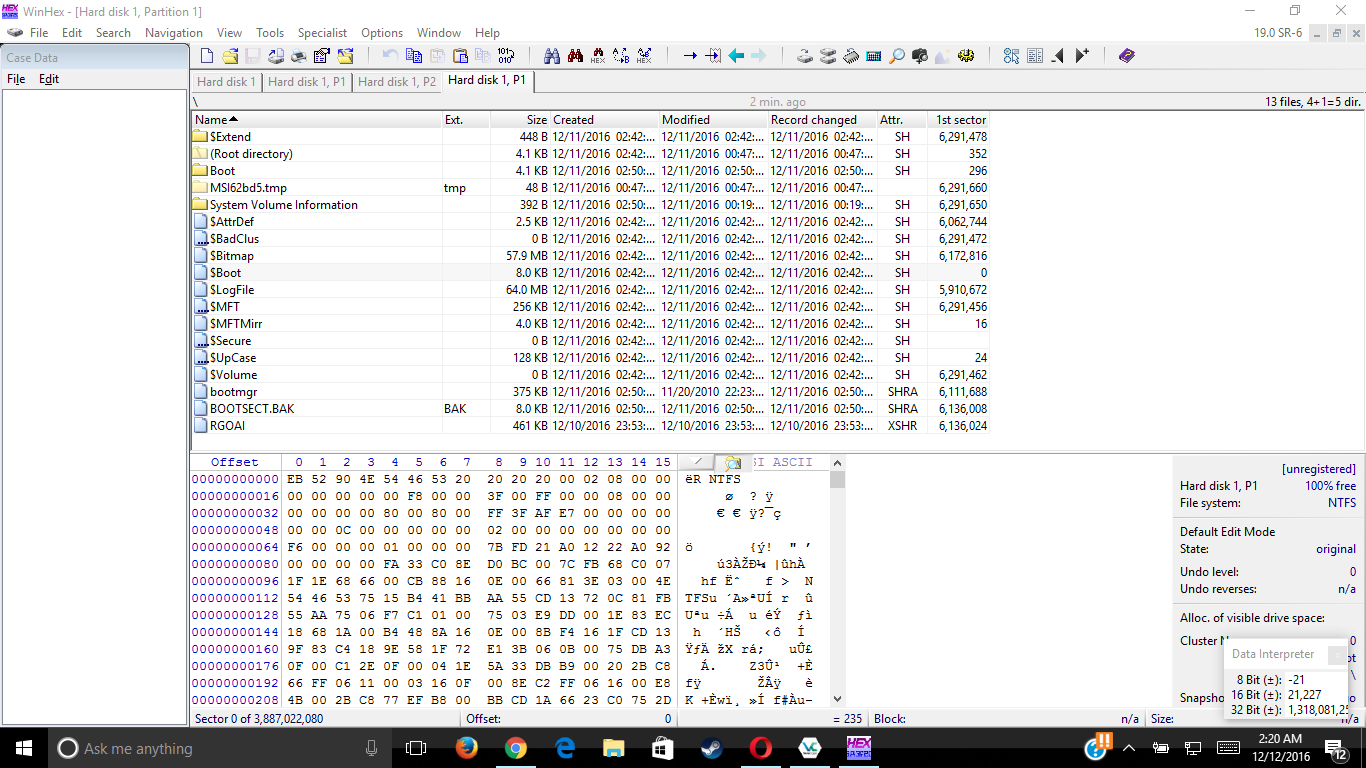Click the Go To Offset arrow icon

690,56
